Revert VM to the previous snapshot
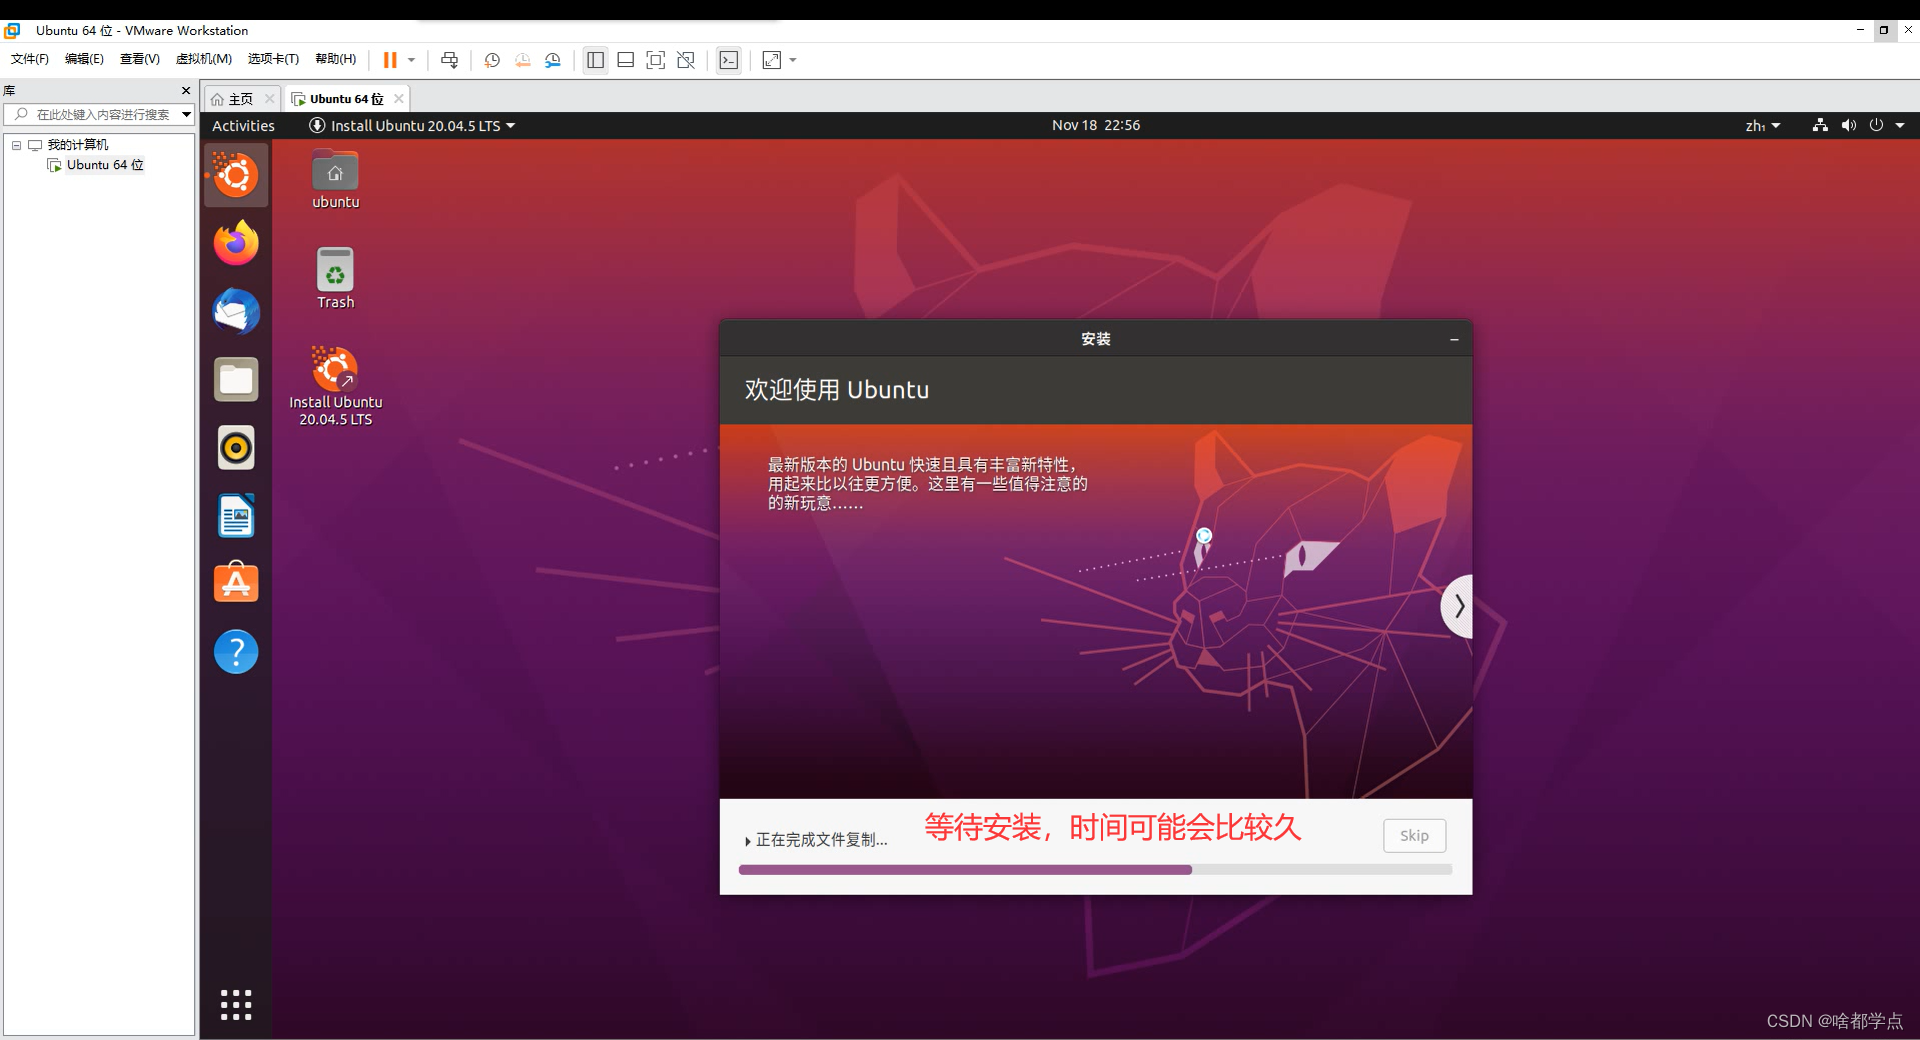Image resolution: width=1920 pixels, height=1040 pixels. click(522, 60)
